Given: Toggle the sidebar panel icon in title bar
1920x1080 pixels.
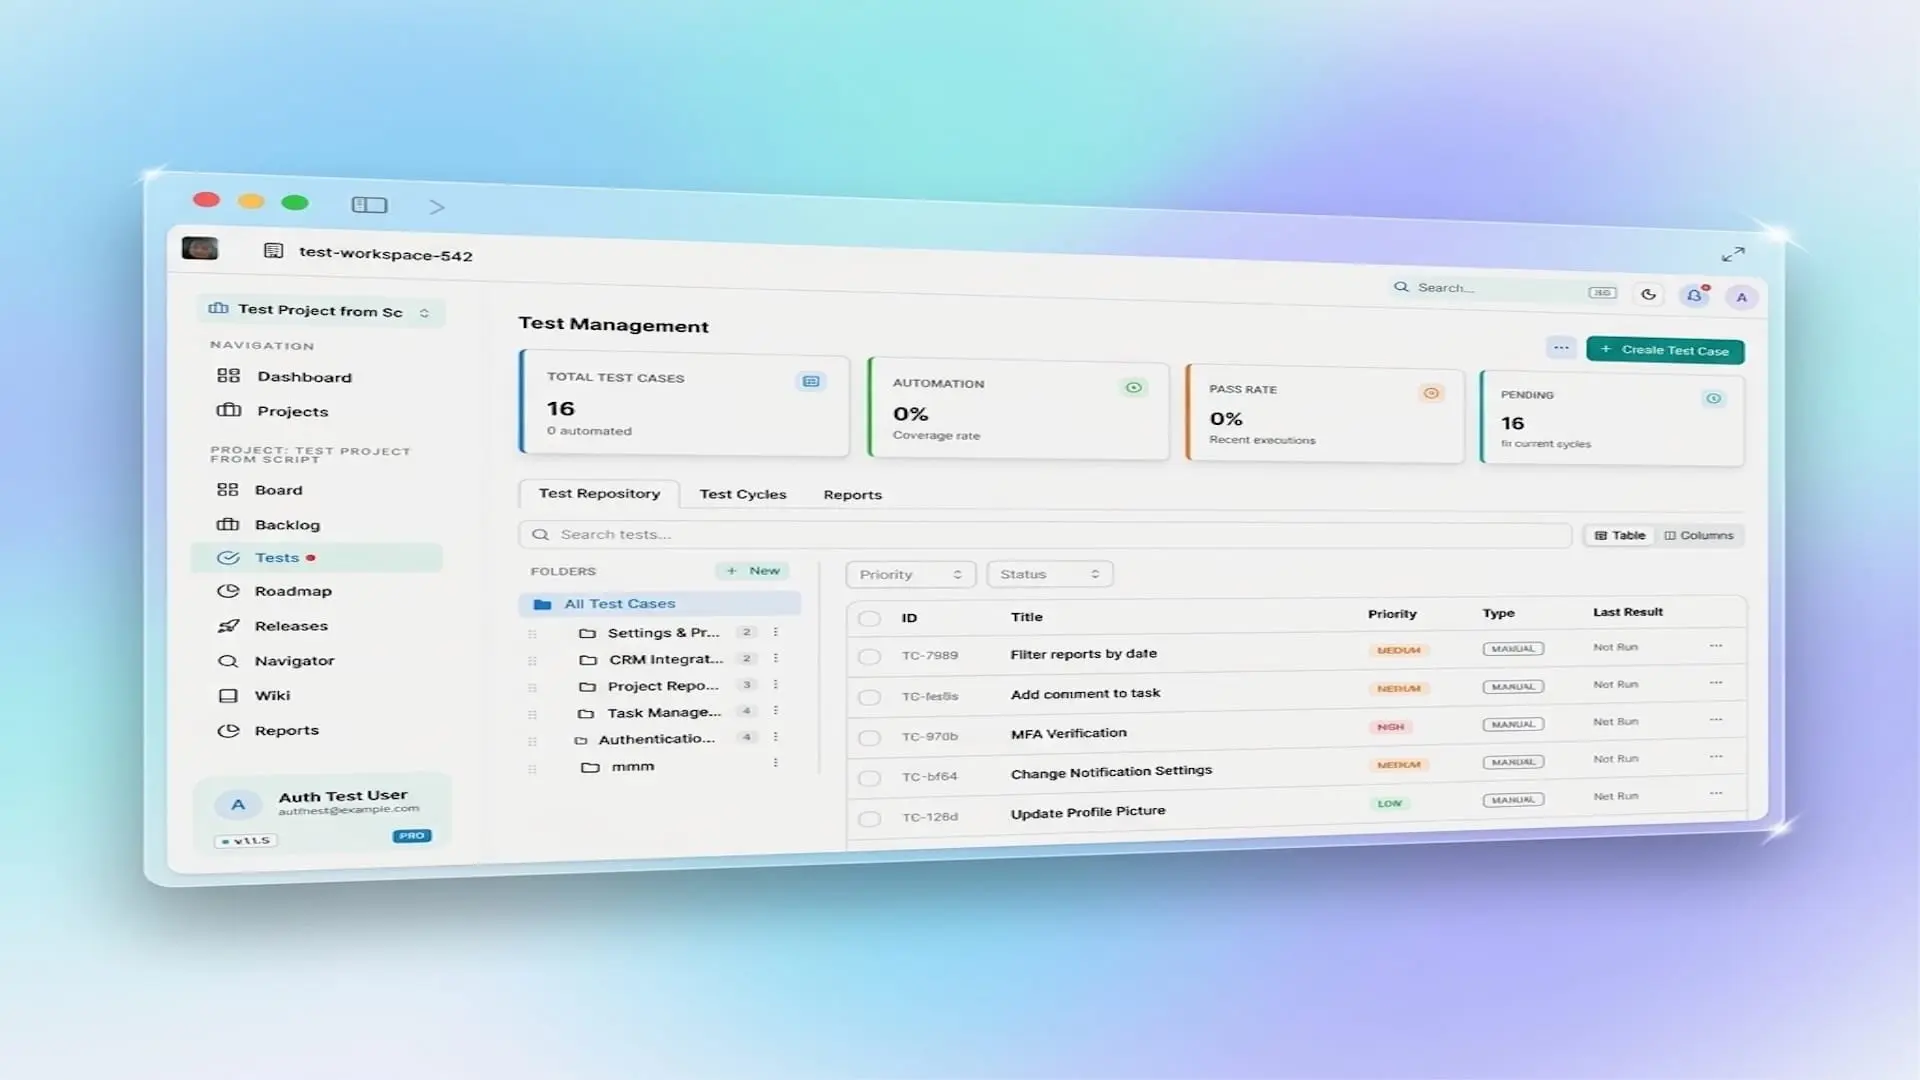Looking at the screenshot, I should pyautogui.click(x=369, y=205).
